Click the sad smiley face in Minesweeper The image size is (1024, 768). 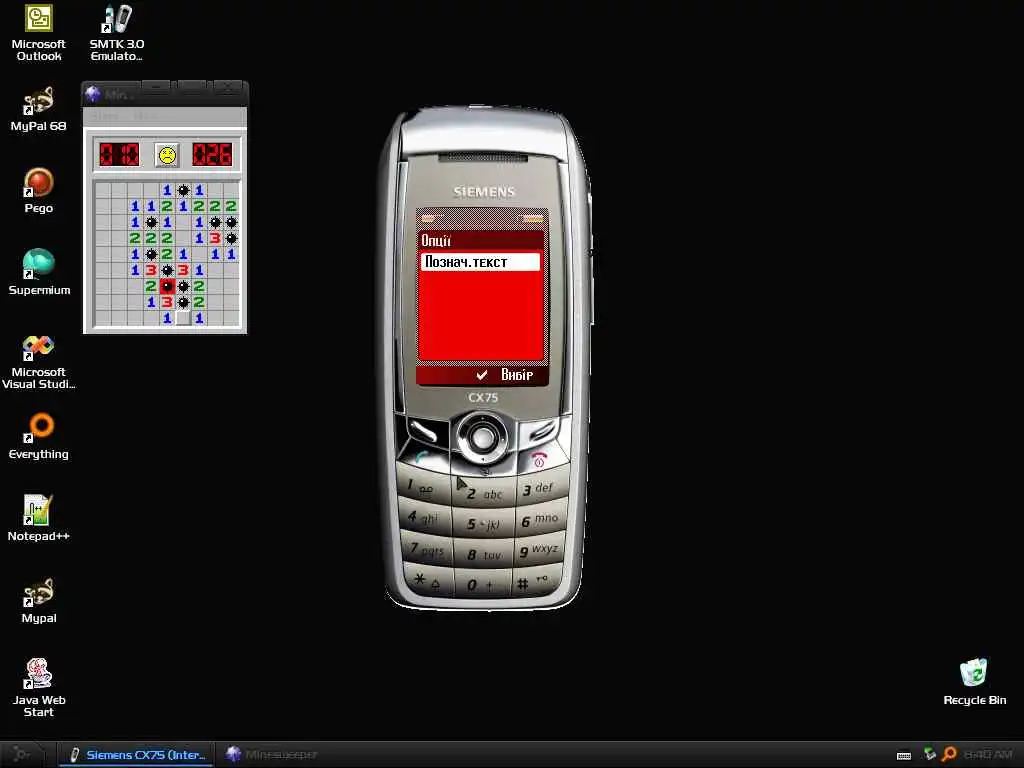coord(167,155)
